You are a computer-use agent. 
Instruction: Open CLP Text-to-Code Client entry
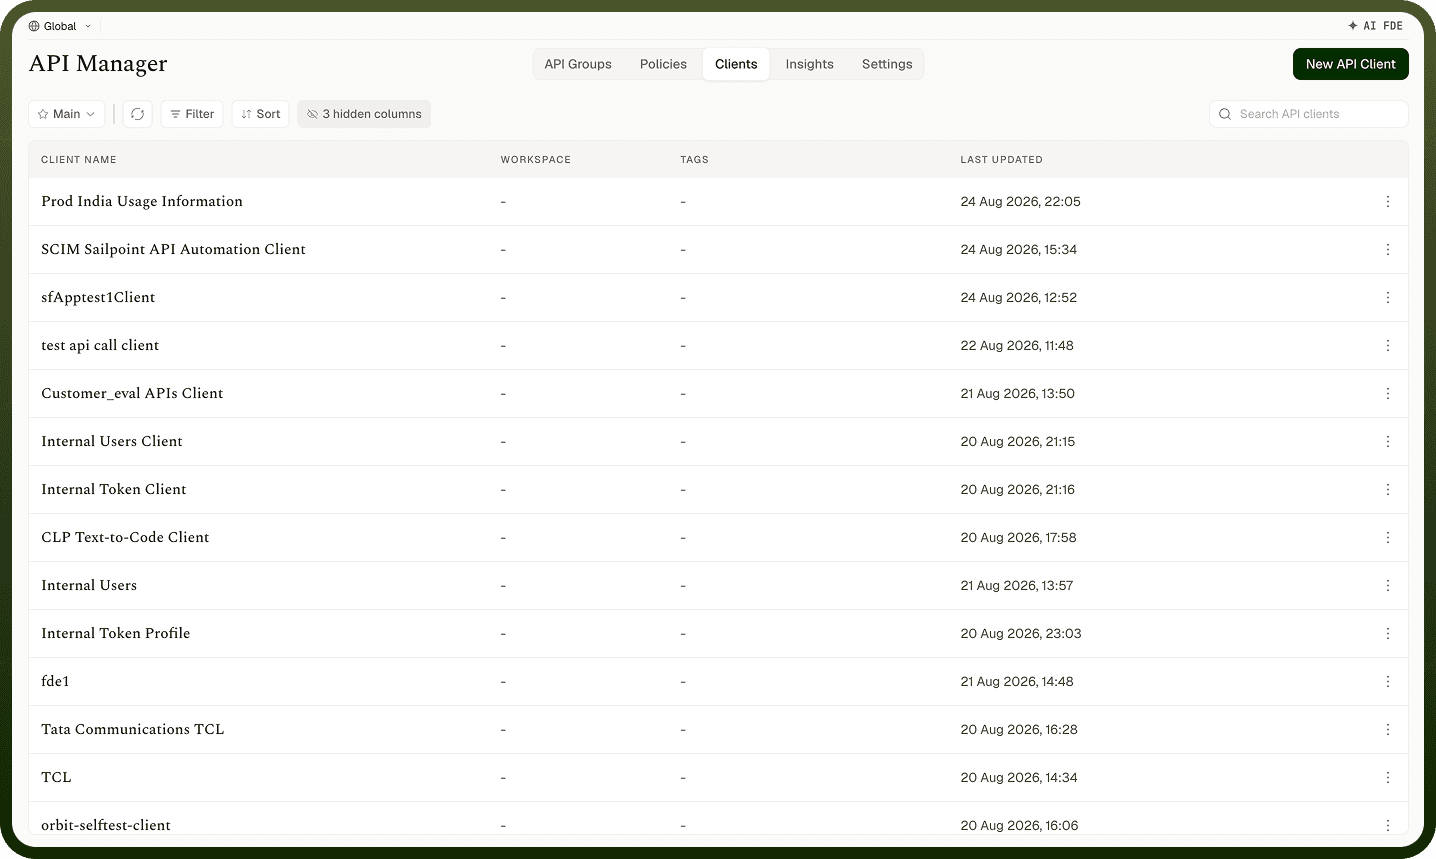(x=125, y=537)
